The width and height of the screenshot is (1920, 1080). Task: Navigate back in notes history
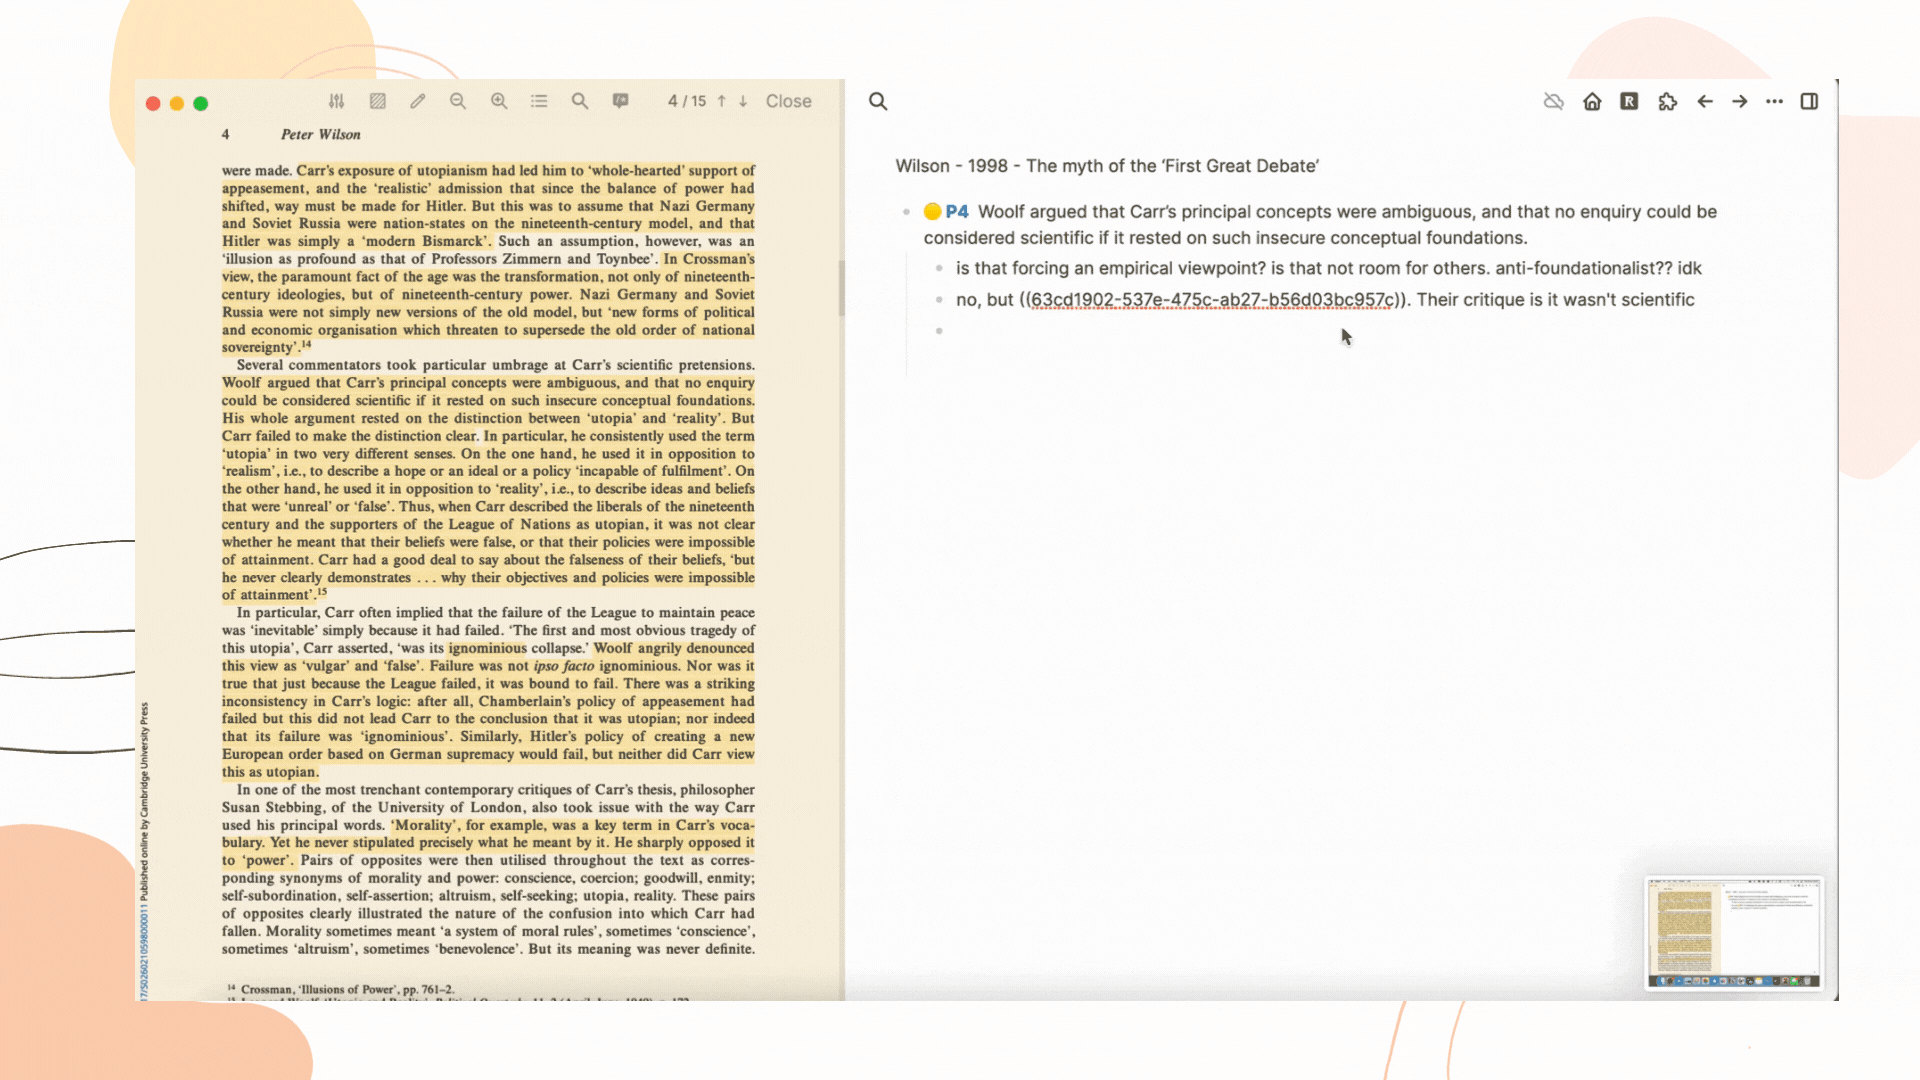(x=1705, y=101)
